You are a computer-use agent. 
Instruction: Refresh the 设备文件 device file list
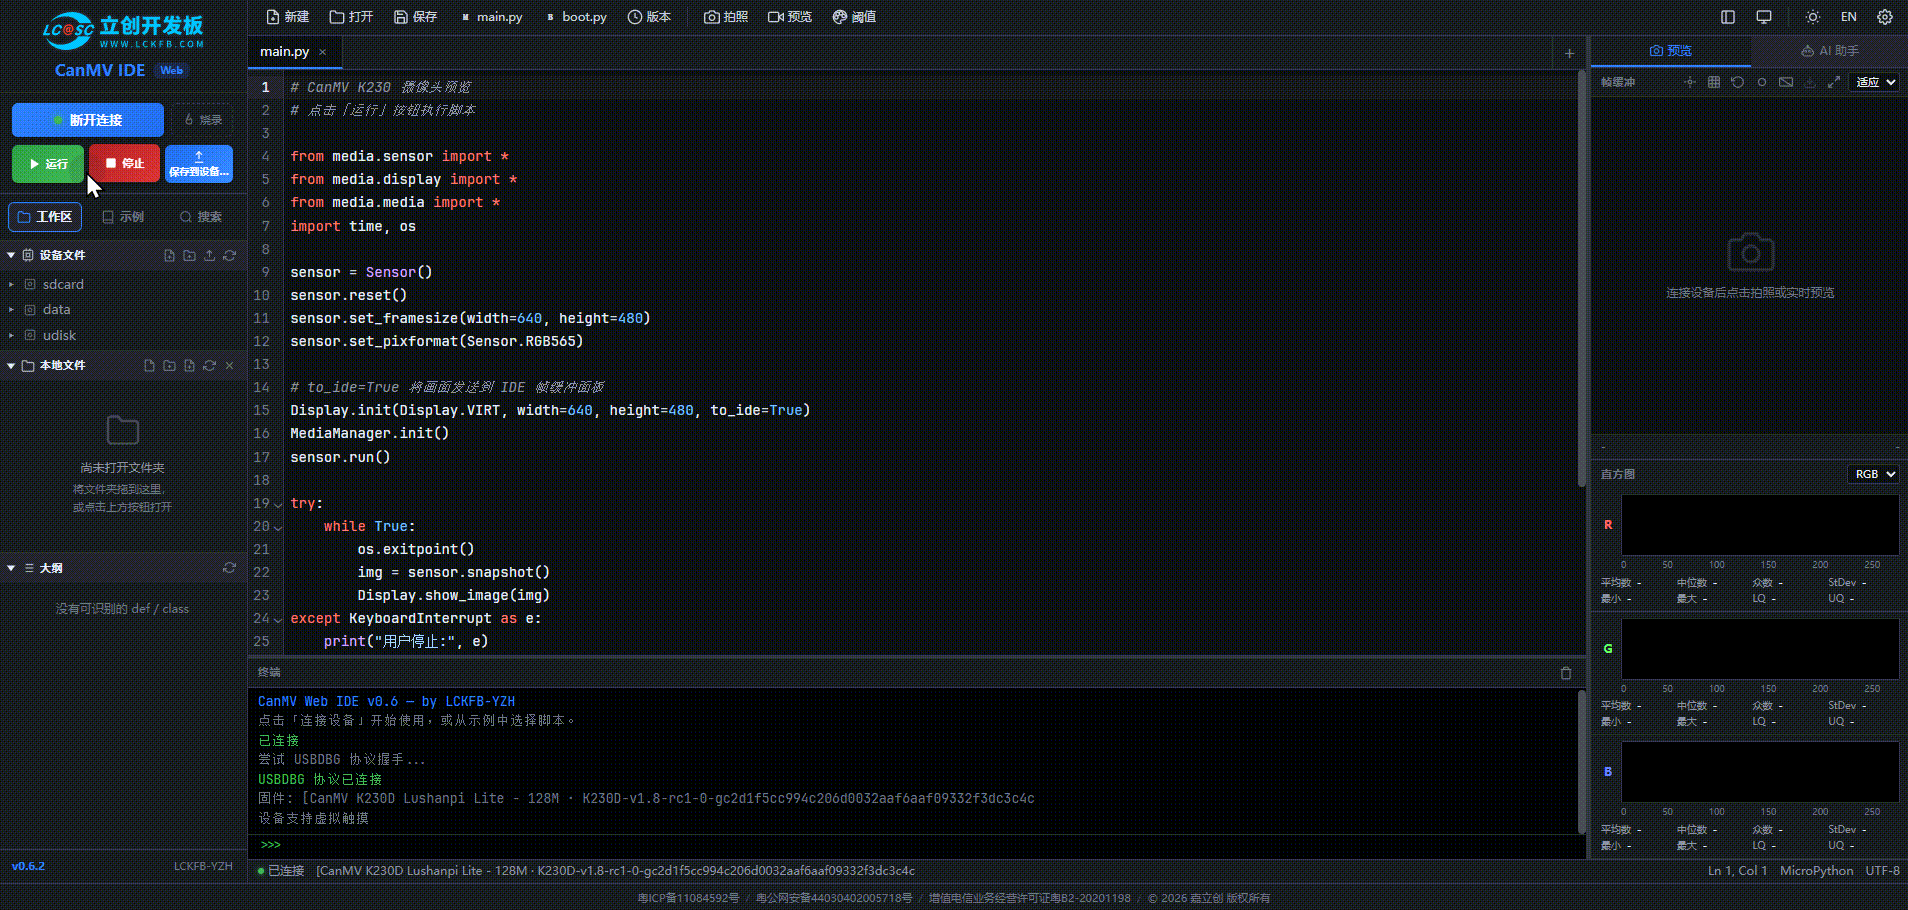230,255
